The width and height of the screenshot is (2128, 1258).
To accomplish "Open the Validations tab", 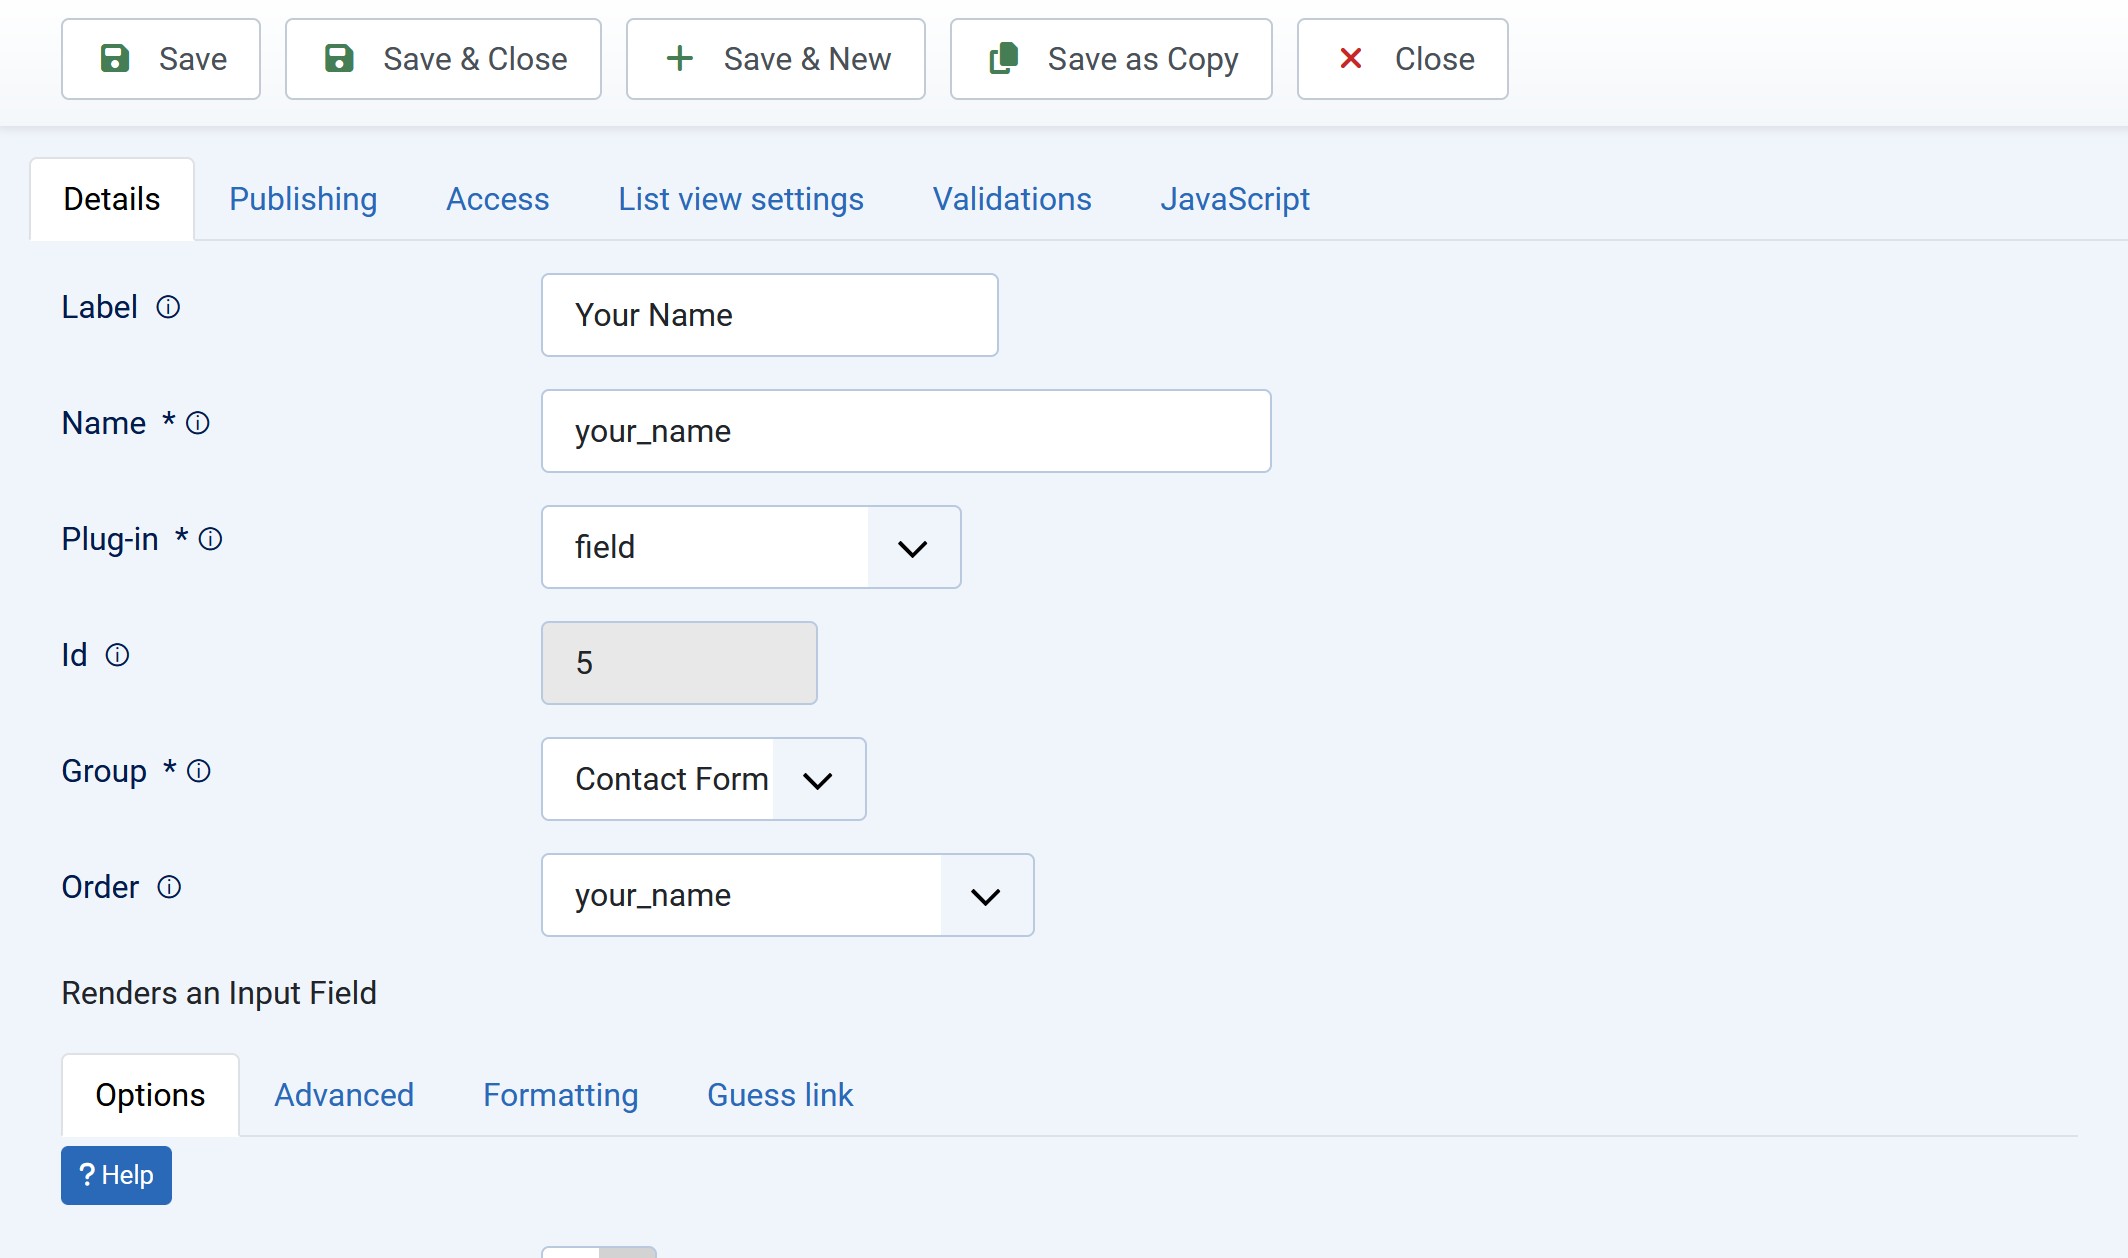I will point(1011,199).
